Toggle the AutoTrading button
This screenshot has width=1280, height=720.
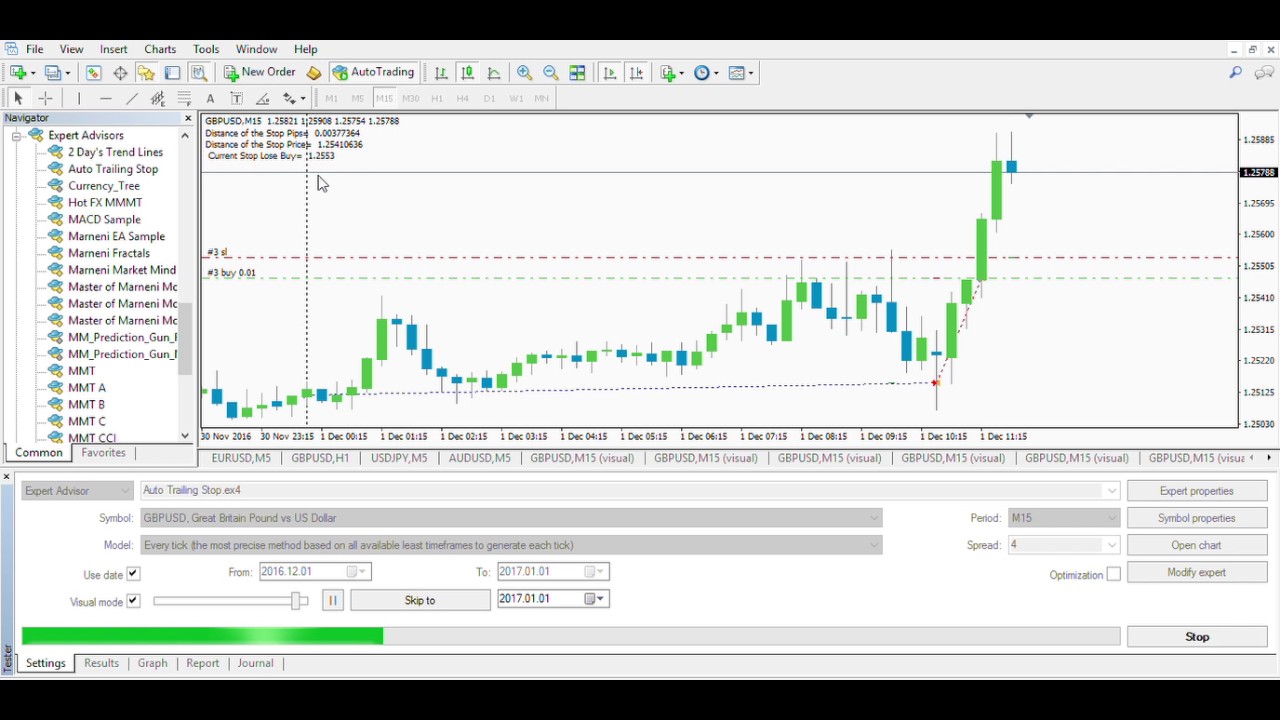point(373,72)
